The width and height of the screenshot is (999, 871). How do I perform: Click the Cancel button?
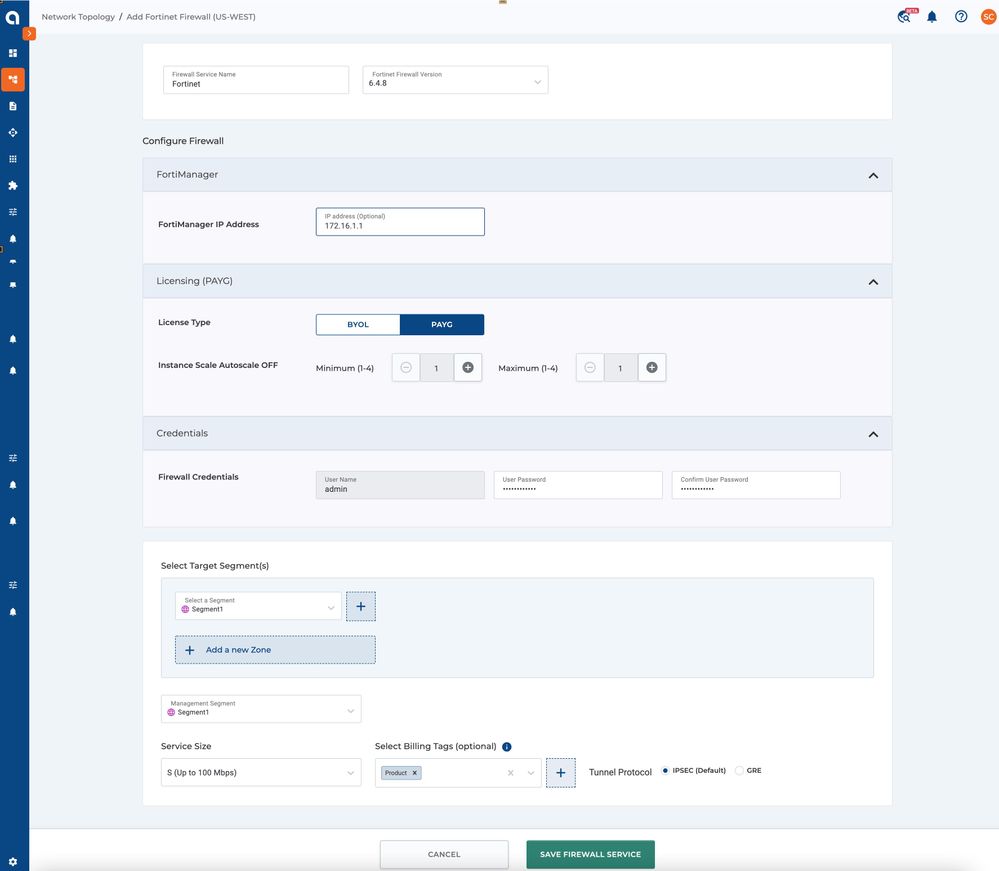coord(444,854)
